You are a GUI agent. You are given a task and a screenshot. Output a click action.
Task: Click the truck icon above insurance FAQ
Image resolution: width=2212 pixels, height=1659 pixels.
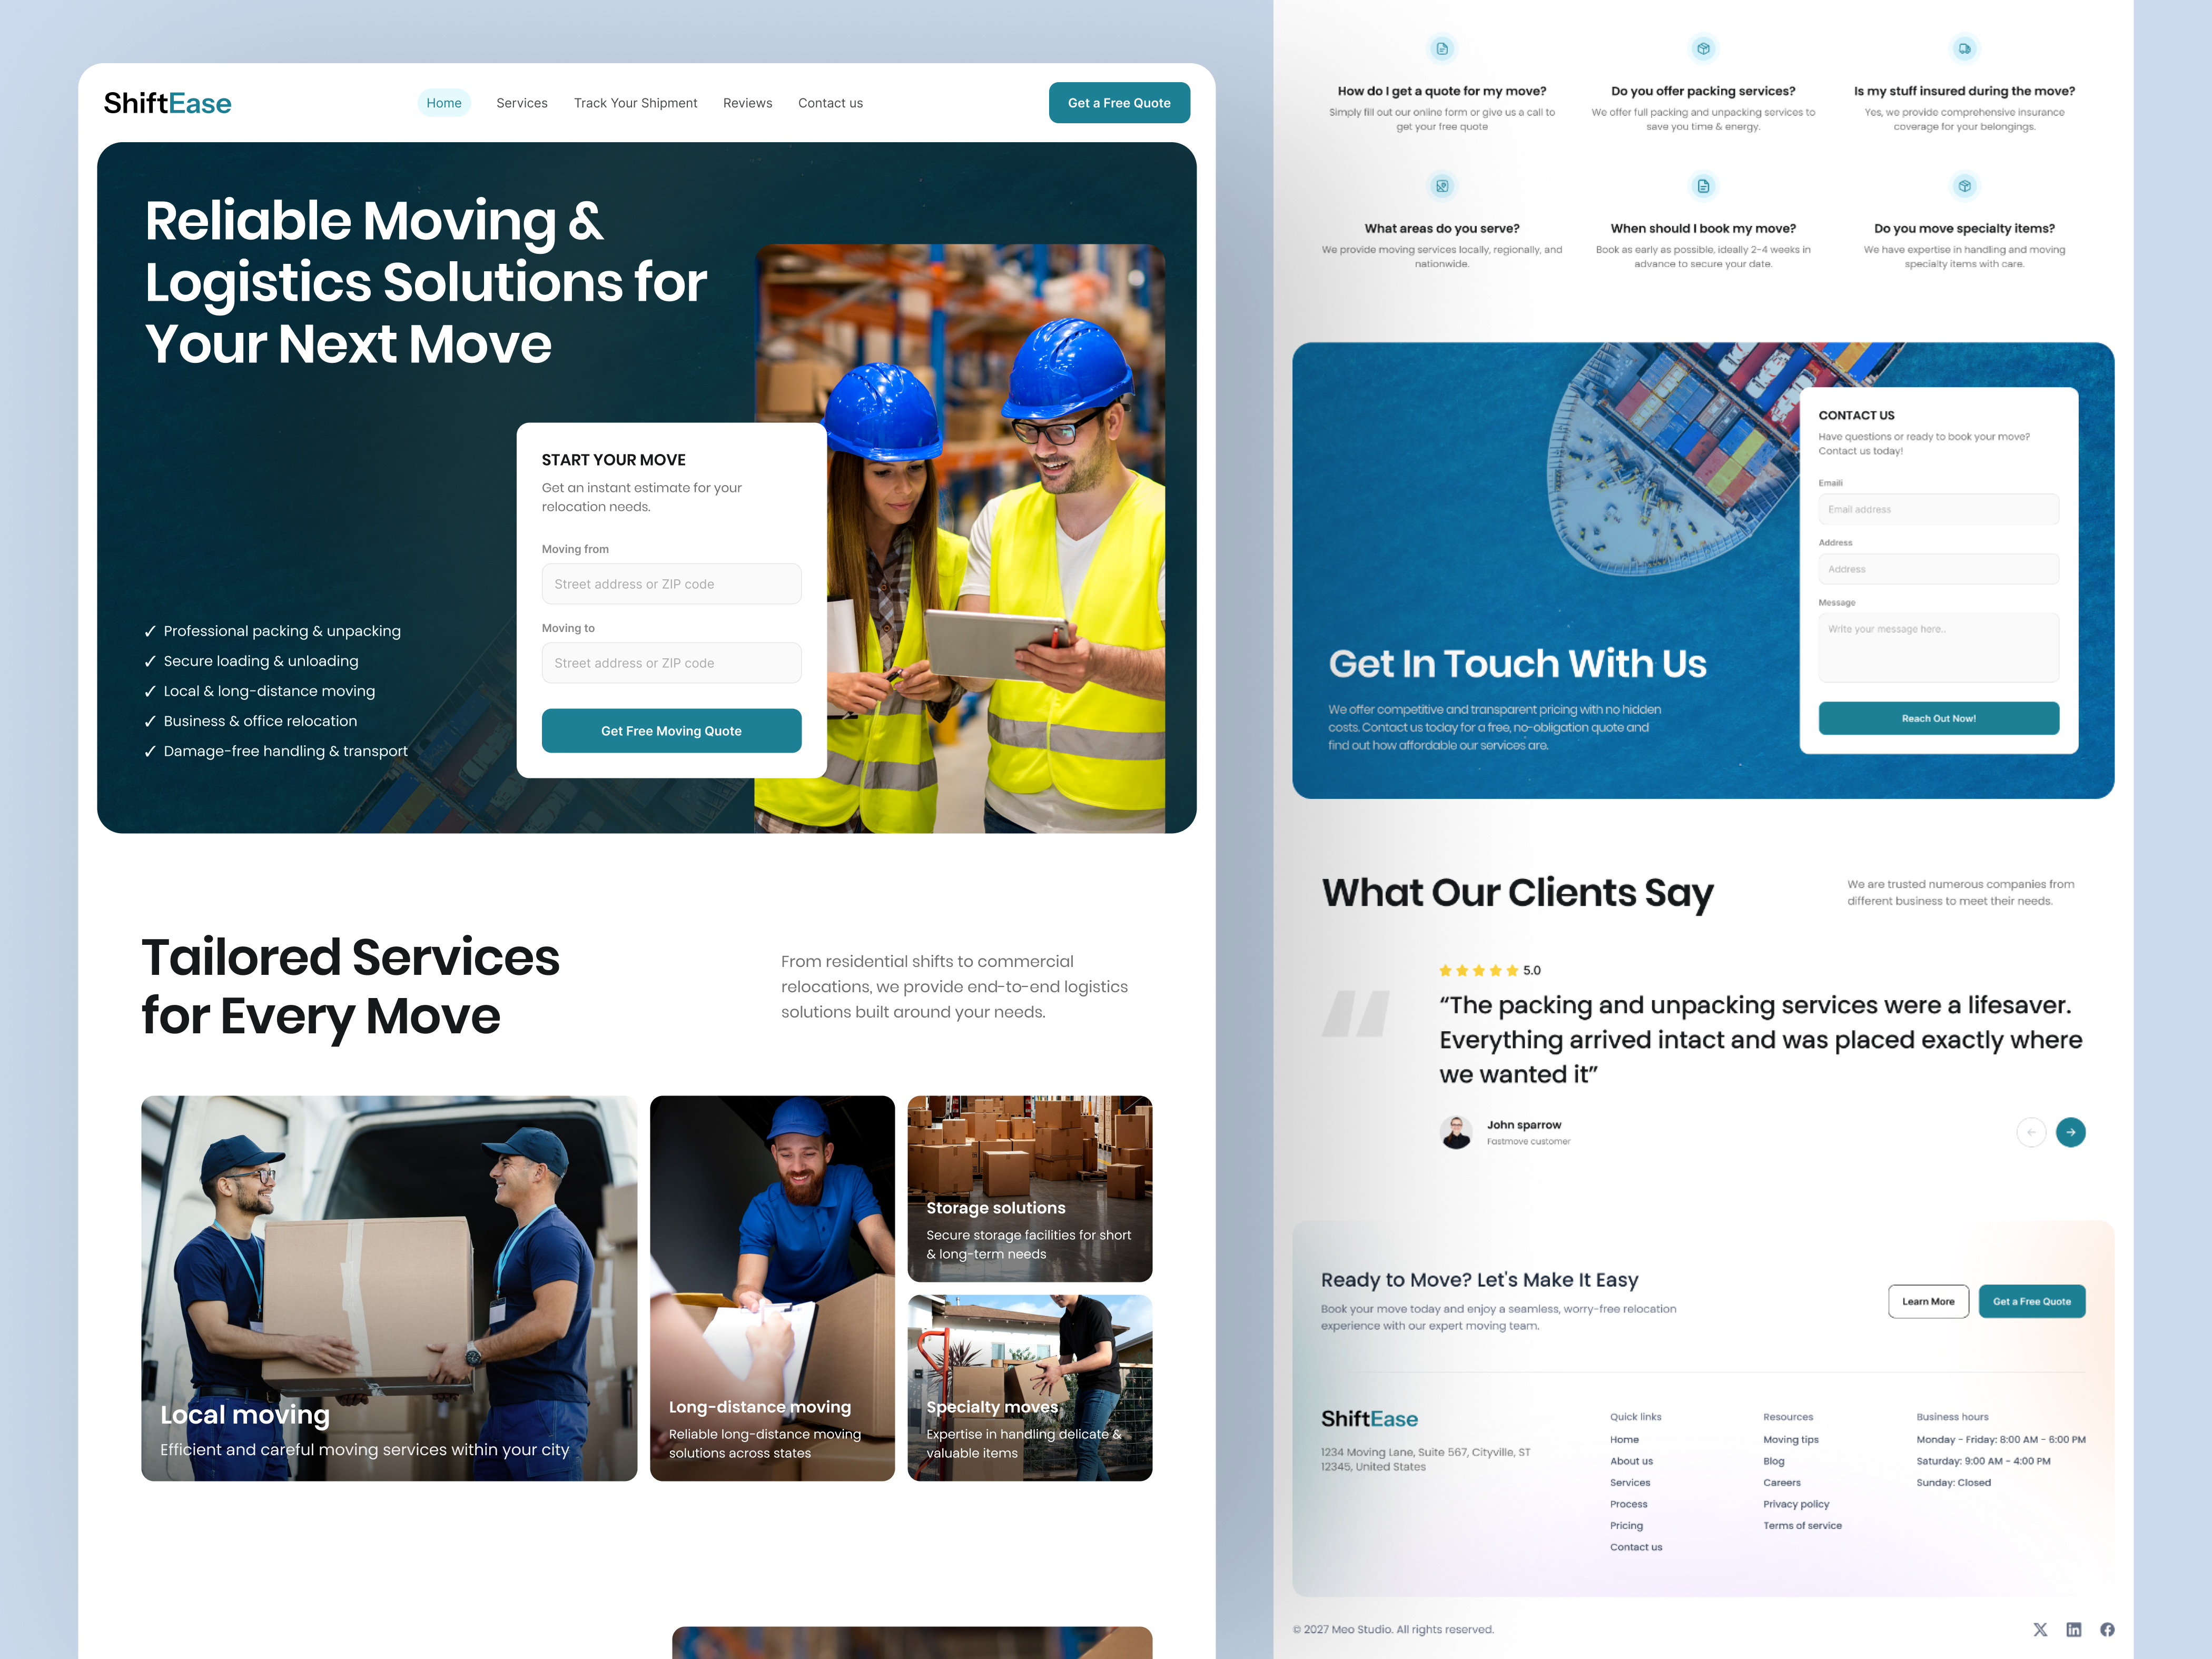[1964, 48]
